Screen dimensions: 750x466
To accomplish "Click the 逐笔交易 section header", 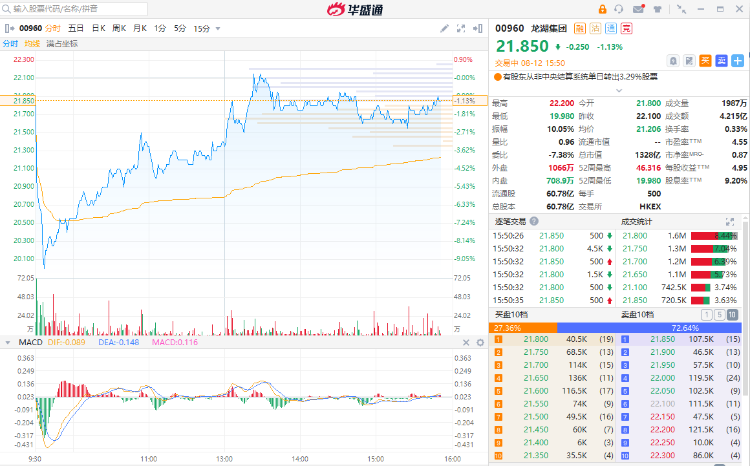I will [x=510, y=222].
